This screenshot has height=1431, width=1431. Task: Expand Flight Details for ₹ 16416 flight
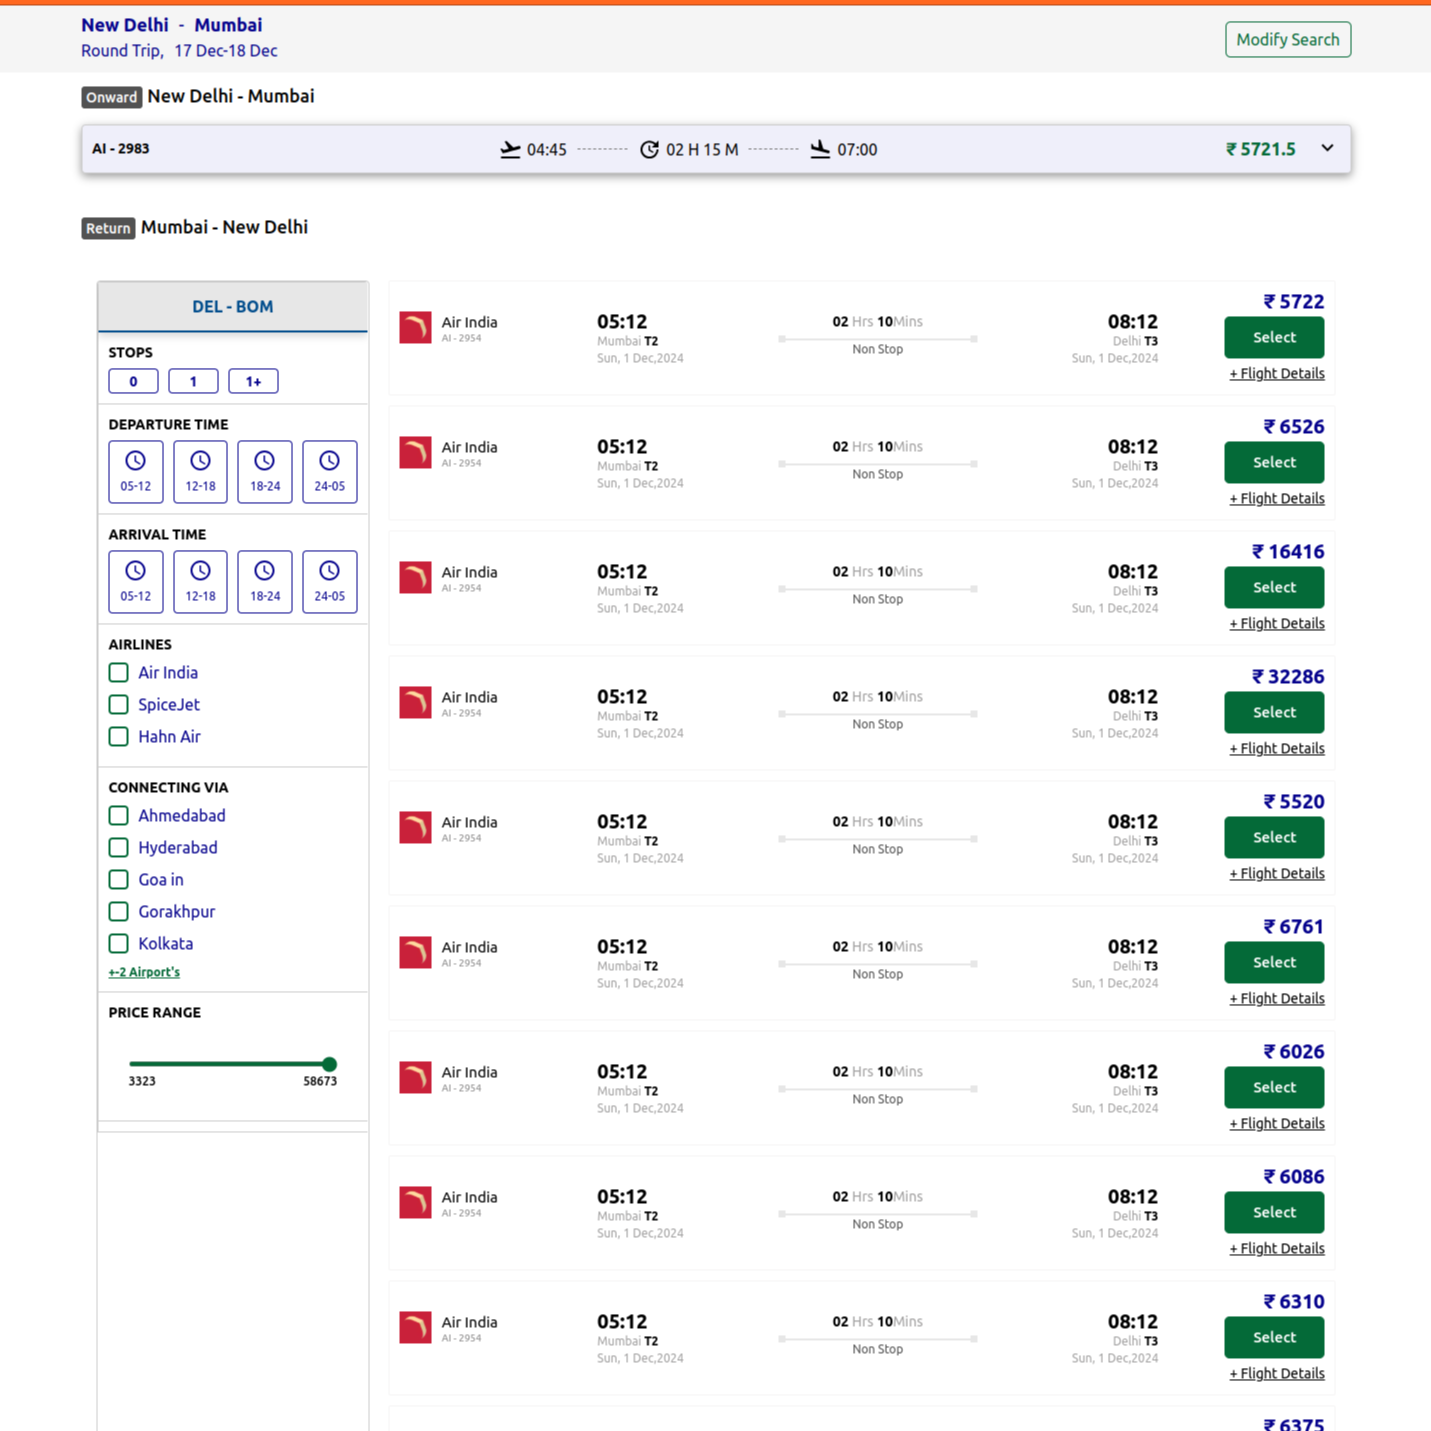[1277, 624]
